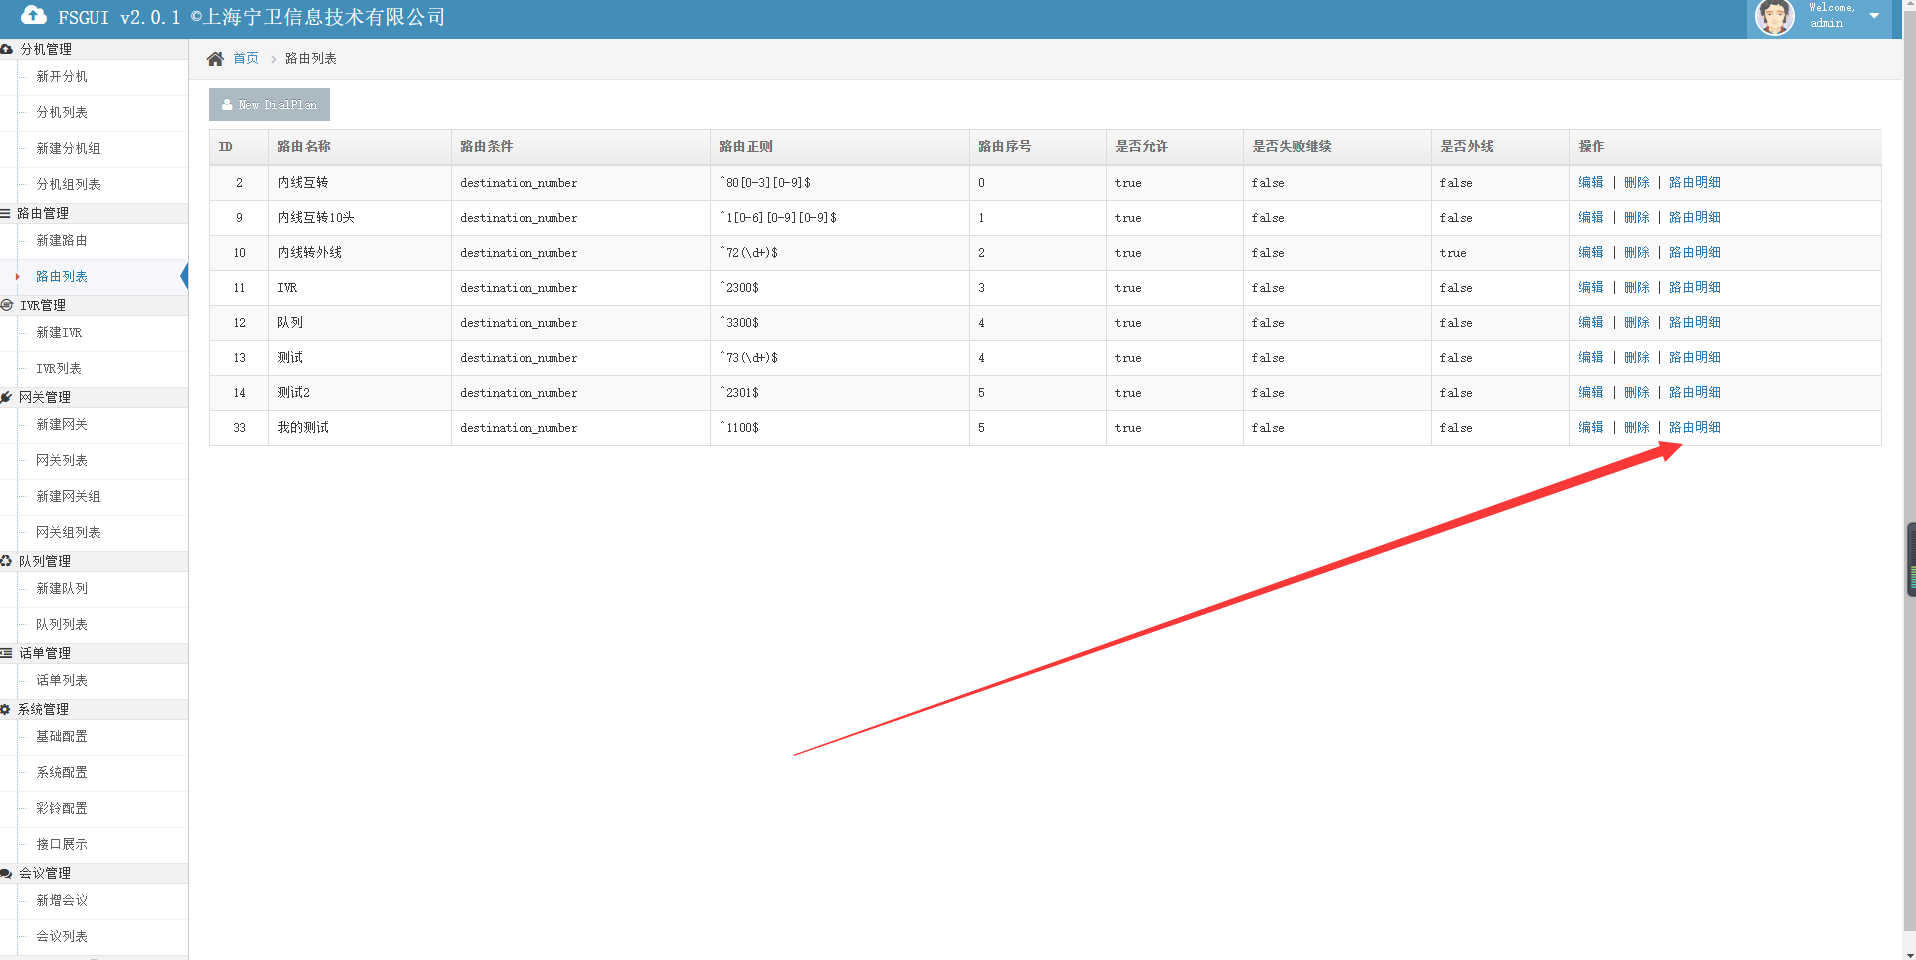Click the 分机管理 section icon
The image size is (1916, 960).
coord(7,49)
